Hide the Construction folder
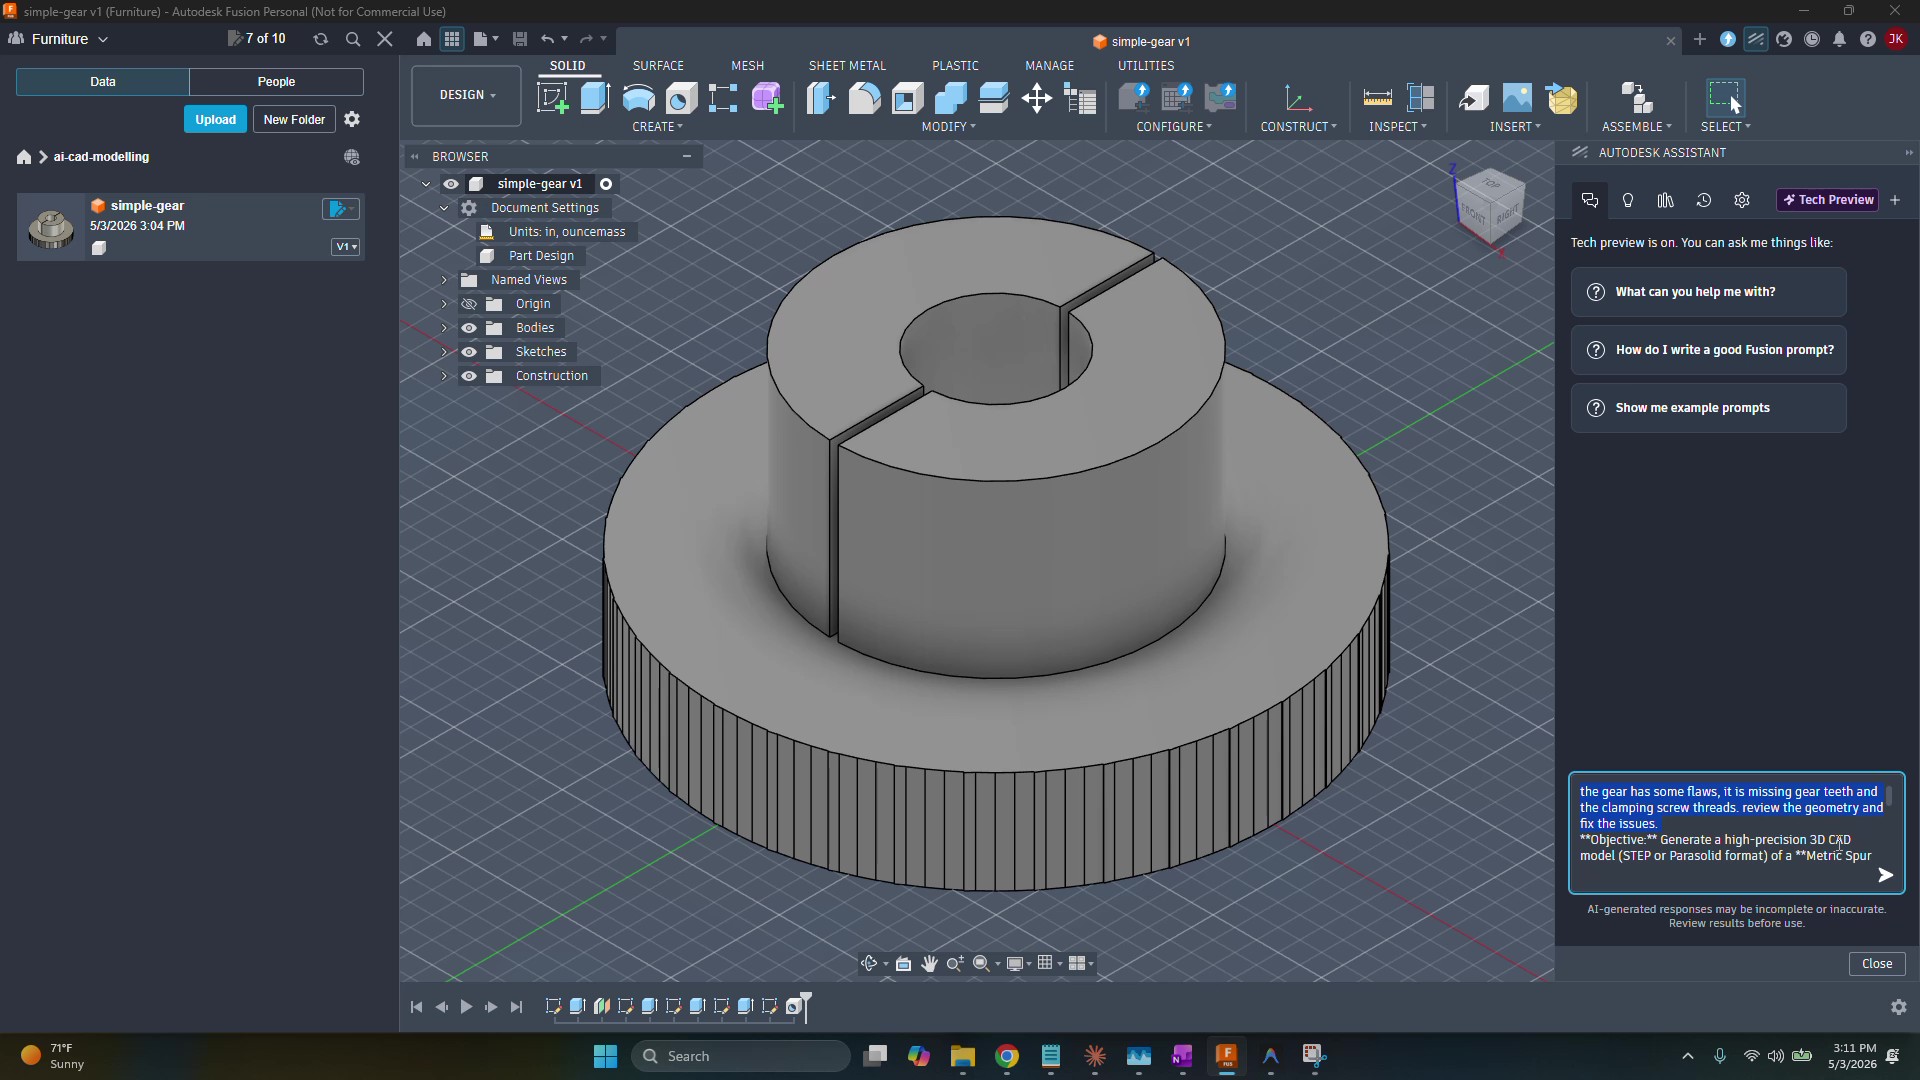 point(469,376)
